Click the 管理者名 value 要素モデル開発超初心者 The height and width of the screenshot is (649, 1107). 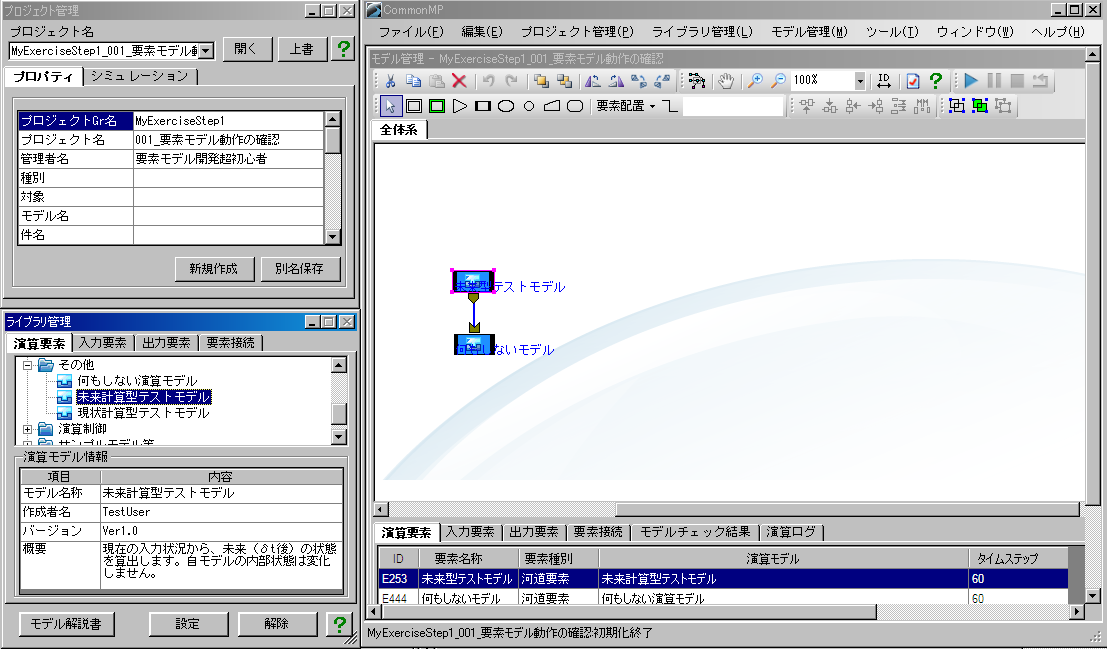pyautogui.click(x=228, y=159)
